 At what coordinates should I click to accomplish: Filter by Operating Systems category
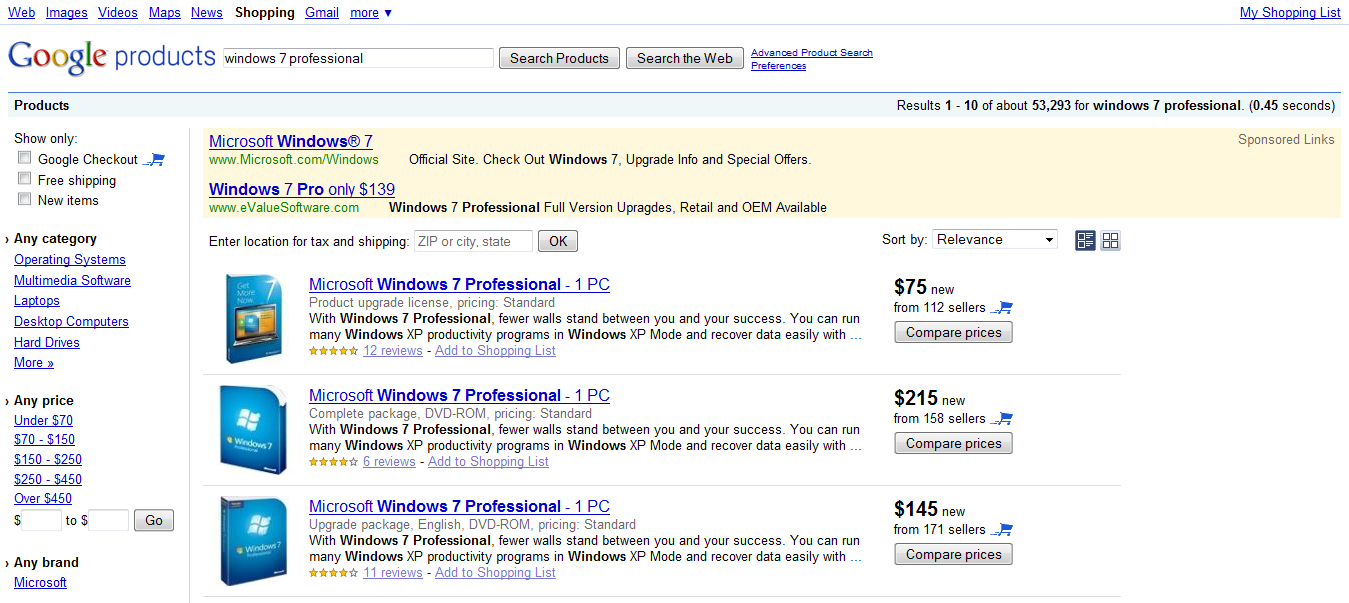70,260
